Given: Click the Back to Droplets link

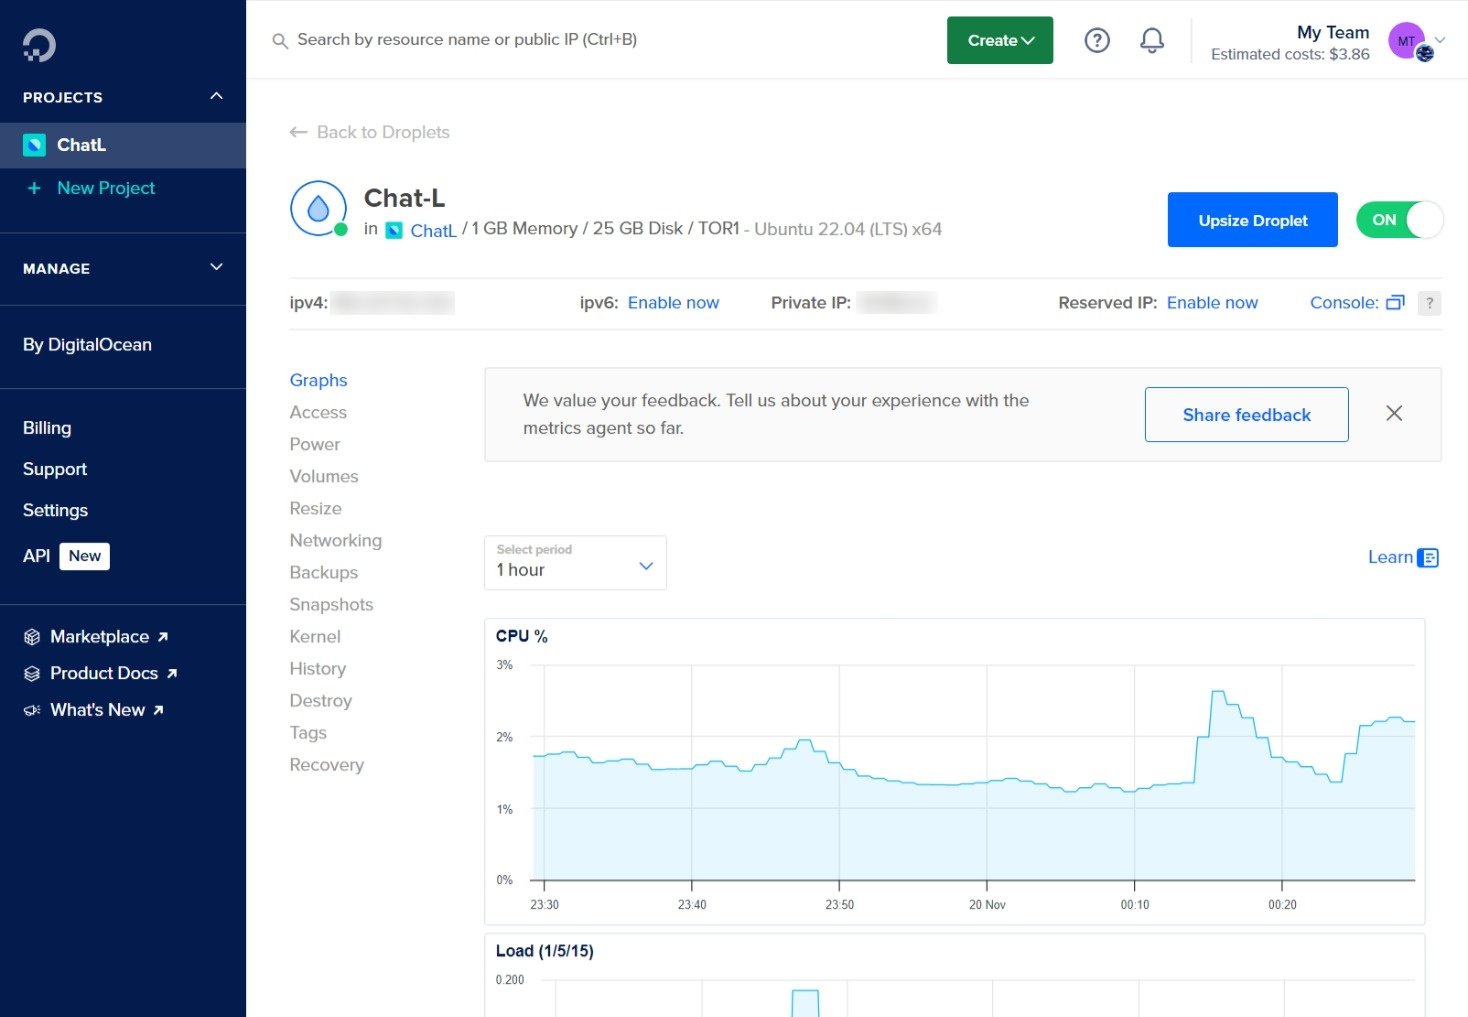Looking at the screenshot, I should coord(383,132).
